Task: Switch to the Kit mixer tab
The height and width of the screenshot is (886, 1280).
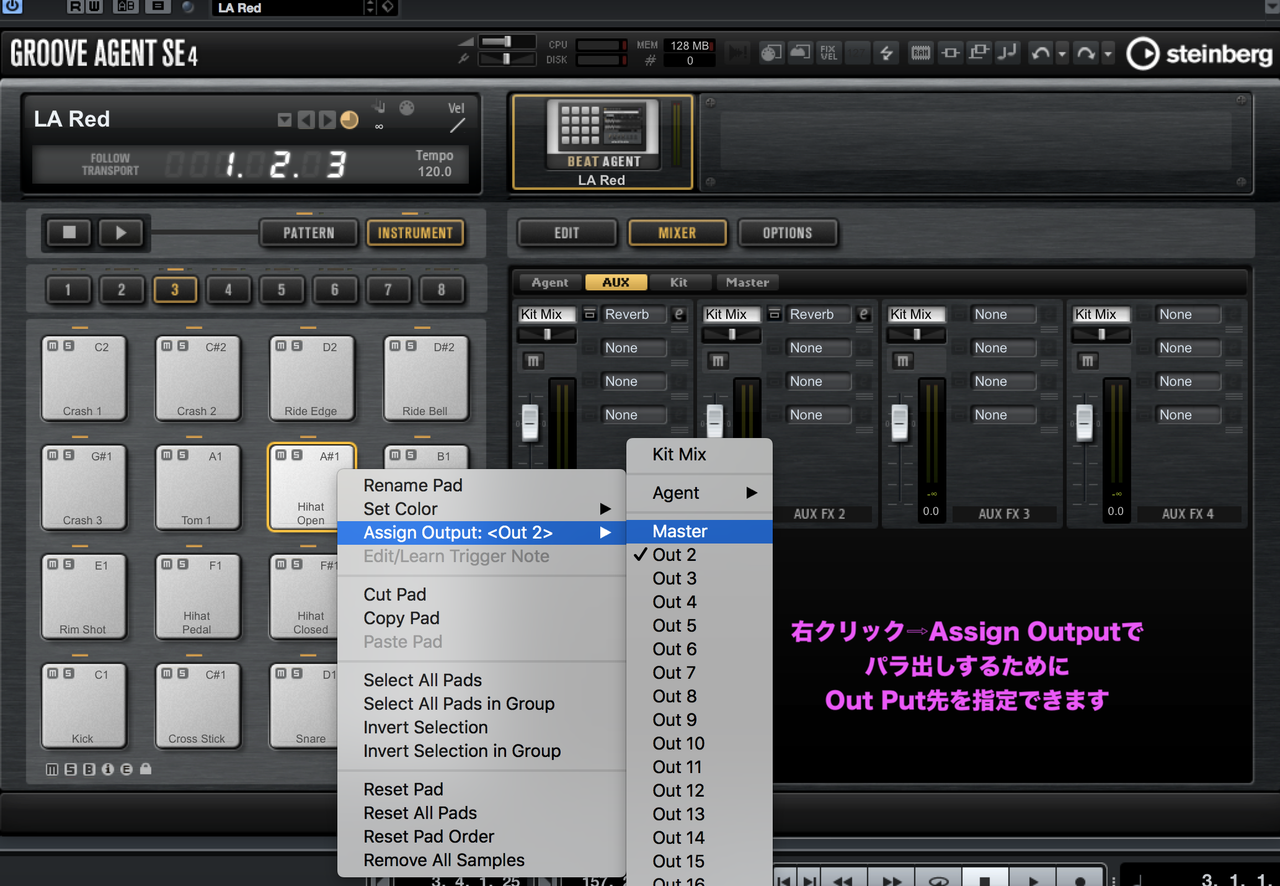Action: point(679,283)
